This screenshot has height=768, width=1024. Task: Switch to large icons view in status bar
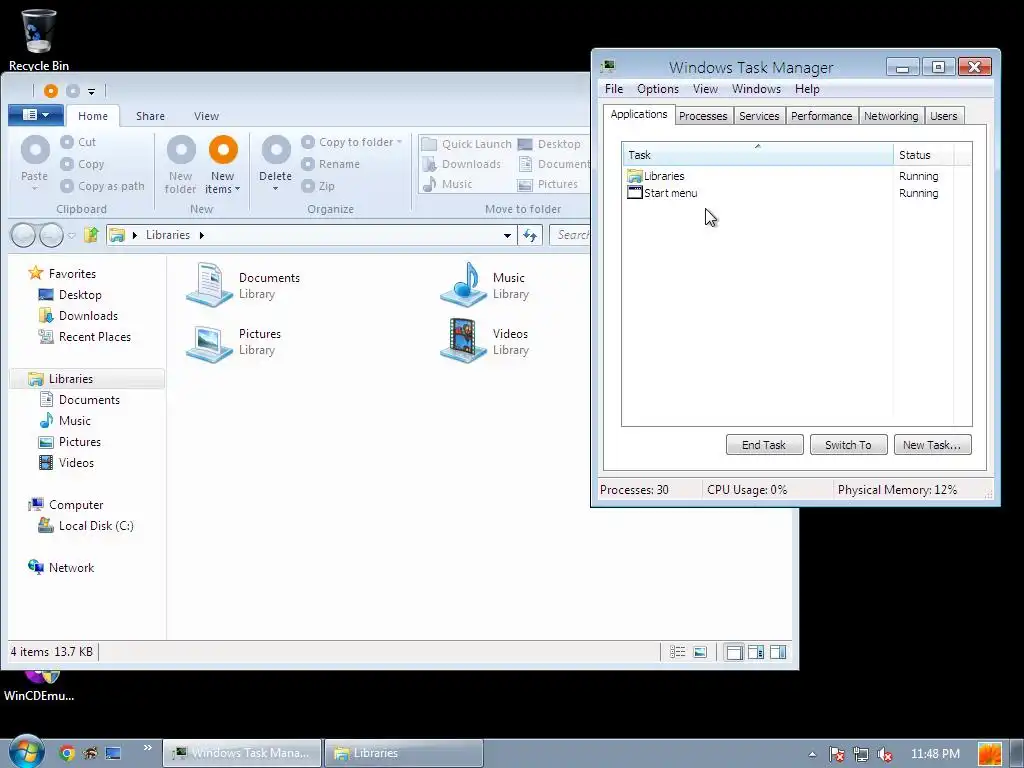pyautogui.click(x=700, y=652)
